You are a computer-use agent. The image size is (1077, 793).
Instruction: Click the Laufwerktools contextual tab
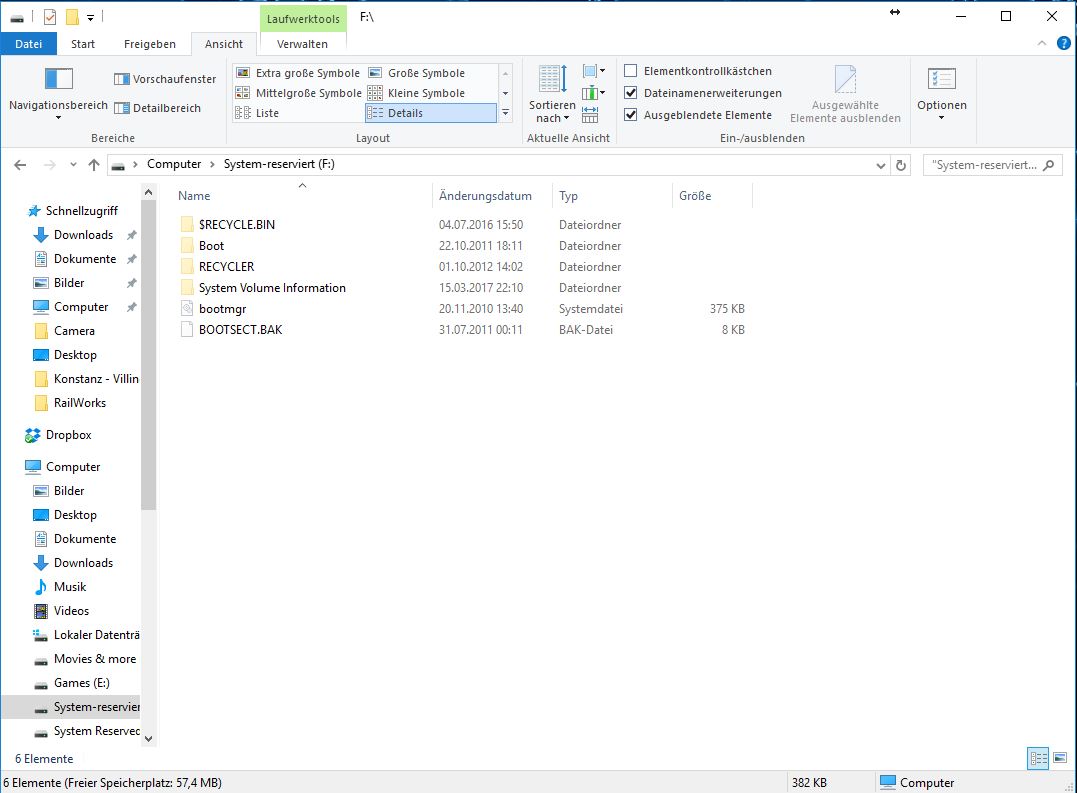coord(303,19)
